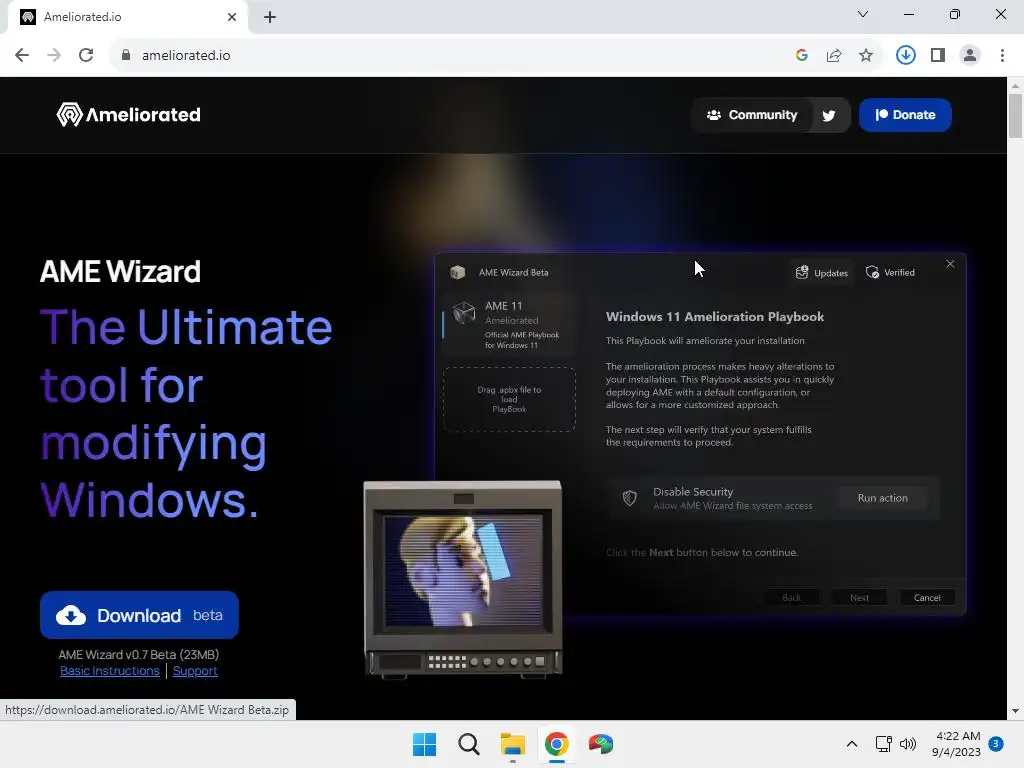The width and height of the screenshot is (1024, 768).
Task: Select the Ameliorated.io tab
Action: pyautogui.click(x=127, y=17)
